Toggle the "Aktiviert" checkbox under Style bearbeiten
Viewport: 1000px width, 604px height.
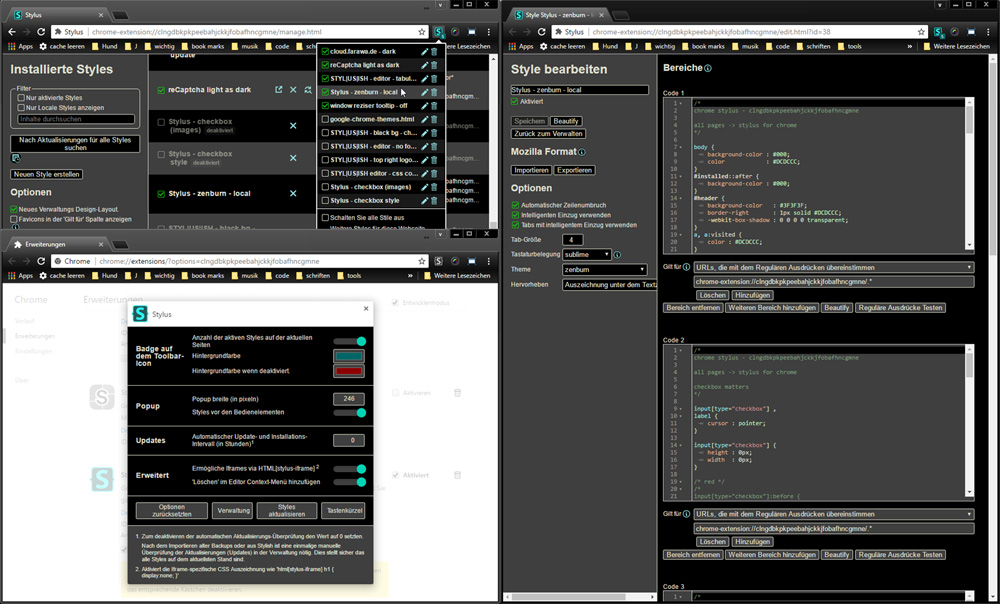(513, 102)
